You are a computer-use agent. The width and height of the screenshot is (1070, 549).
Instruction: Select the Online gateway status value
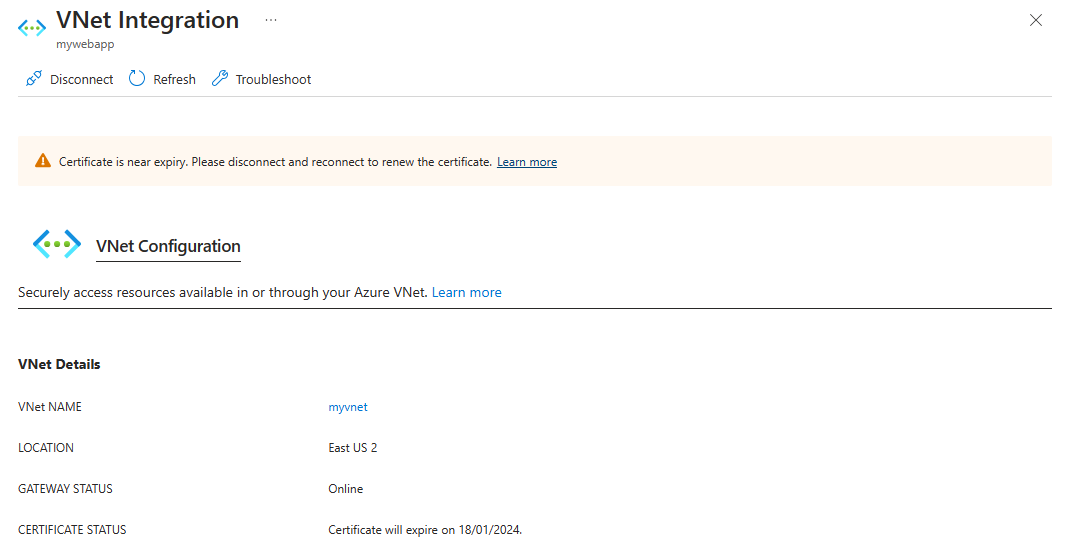pyautogui.click(x=346, y=489)
